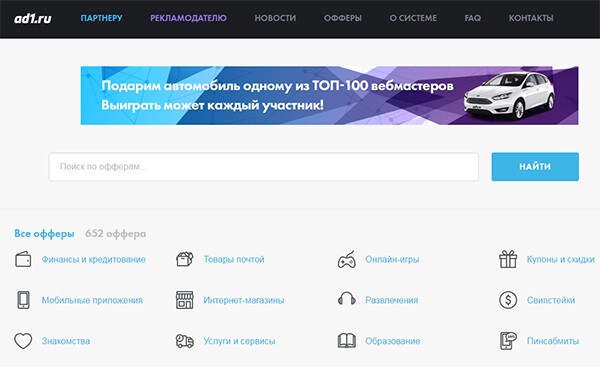This screenshot has width=600, height=367.
Task: Open the О СИСТЕМЕ page
Action: 413,18
